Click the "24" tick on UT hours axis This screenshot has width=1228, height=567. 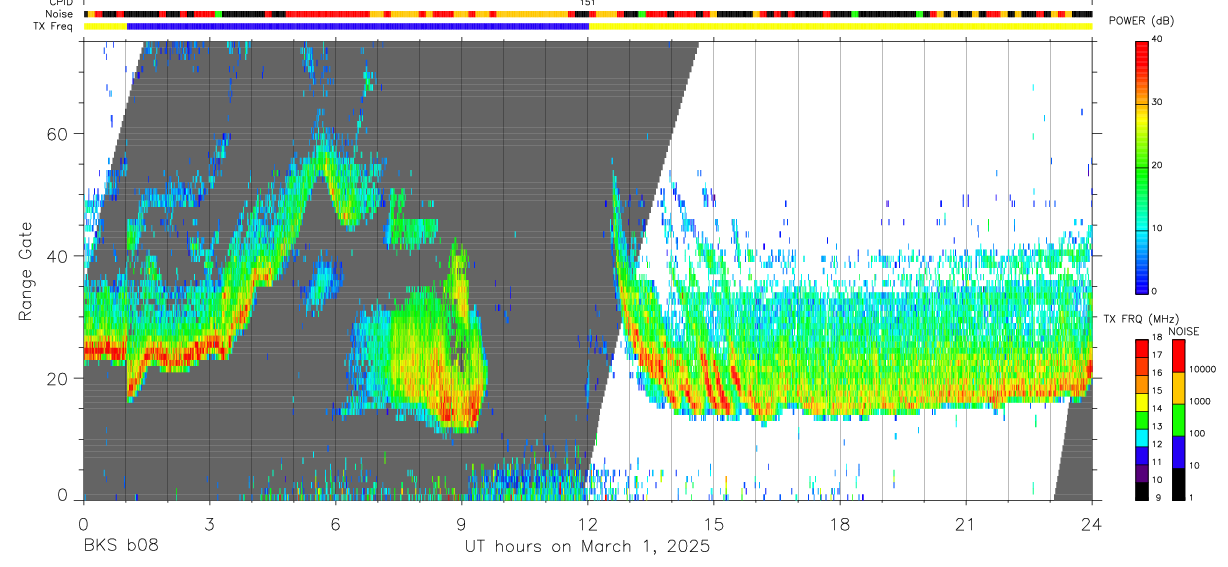coord(1092,524)
